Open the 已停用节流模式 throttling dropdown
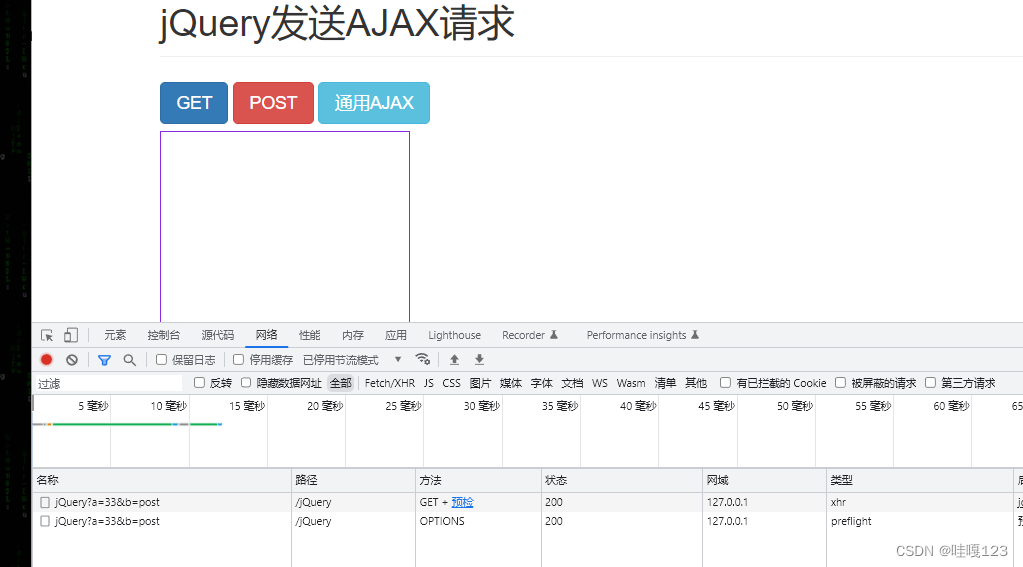This screenshot has height=567, width=1023. point(352,360)
